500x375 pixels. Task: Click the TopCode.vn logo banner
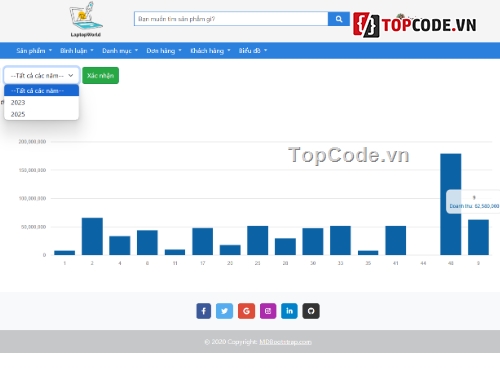(415, 25)
